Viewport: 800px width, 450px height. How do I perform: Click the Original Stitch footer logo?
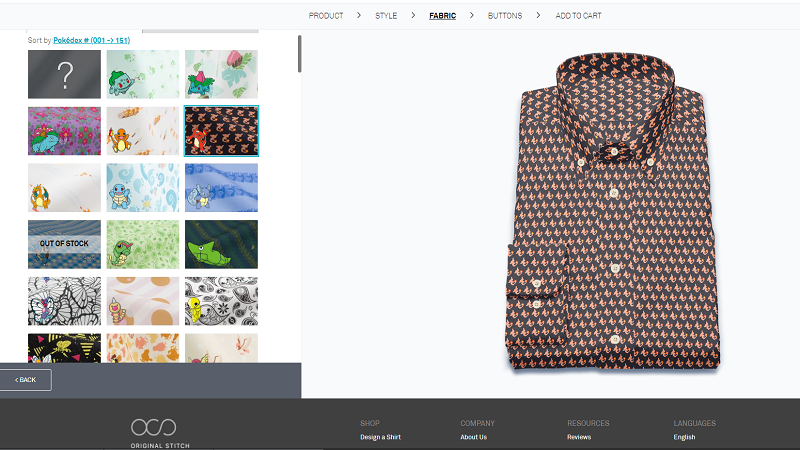160,433
